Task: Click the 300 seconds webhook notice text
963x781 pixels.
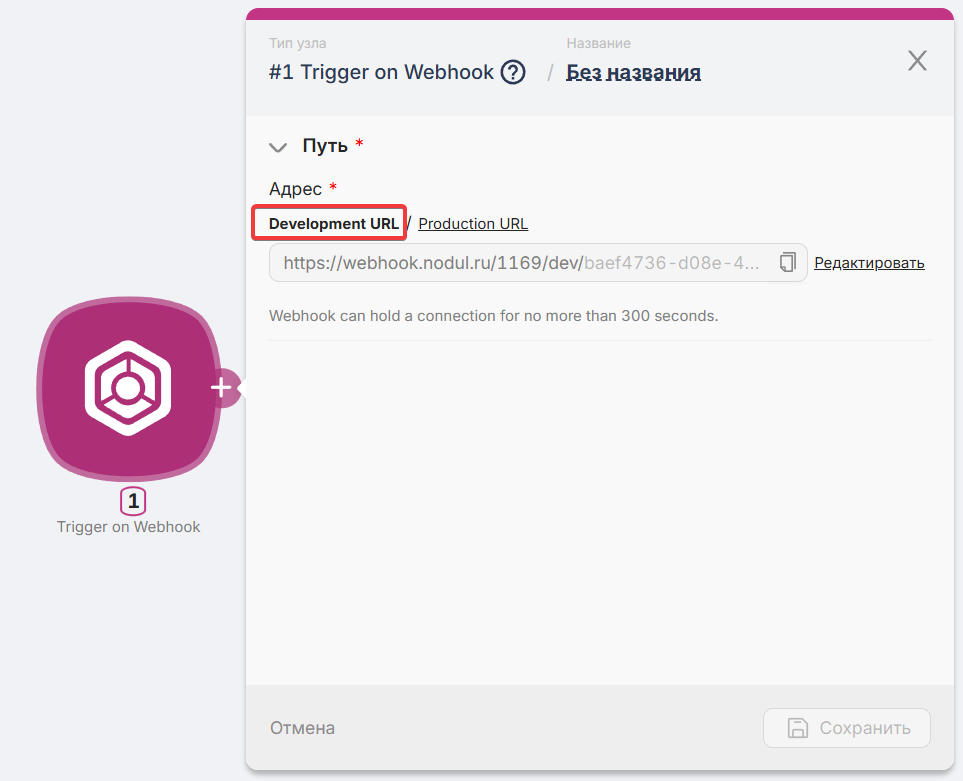Action: pyautogui.click(x=493, y=316)
